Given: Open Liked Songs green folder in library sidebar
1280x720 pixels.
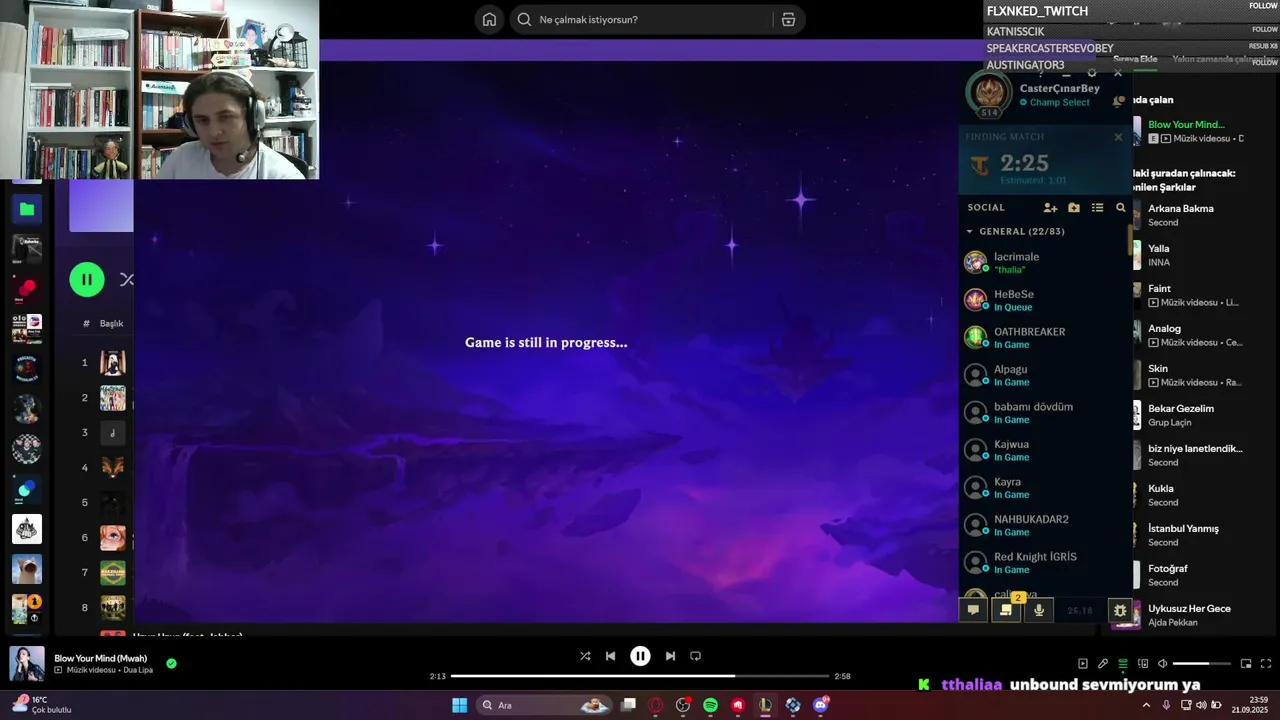Looking at the screenshot, I should pos(27,209).
